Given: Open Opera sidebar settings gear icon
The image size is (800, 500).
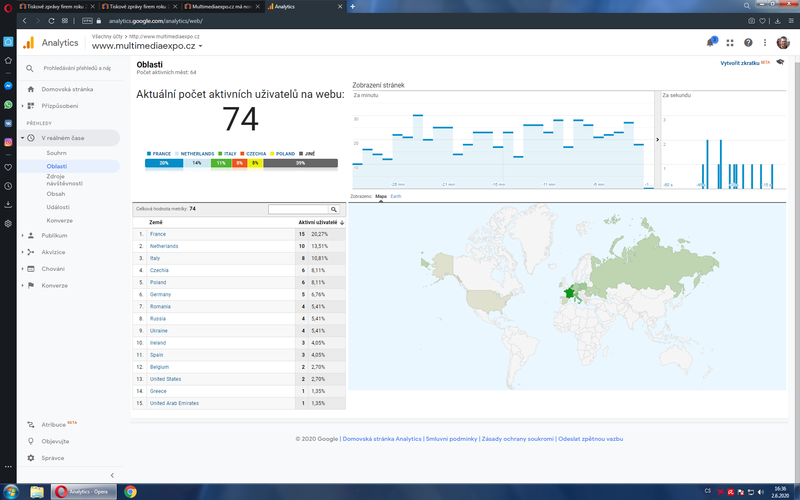Looking at the screenshot, I should coord(8,223).
